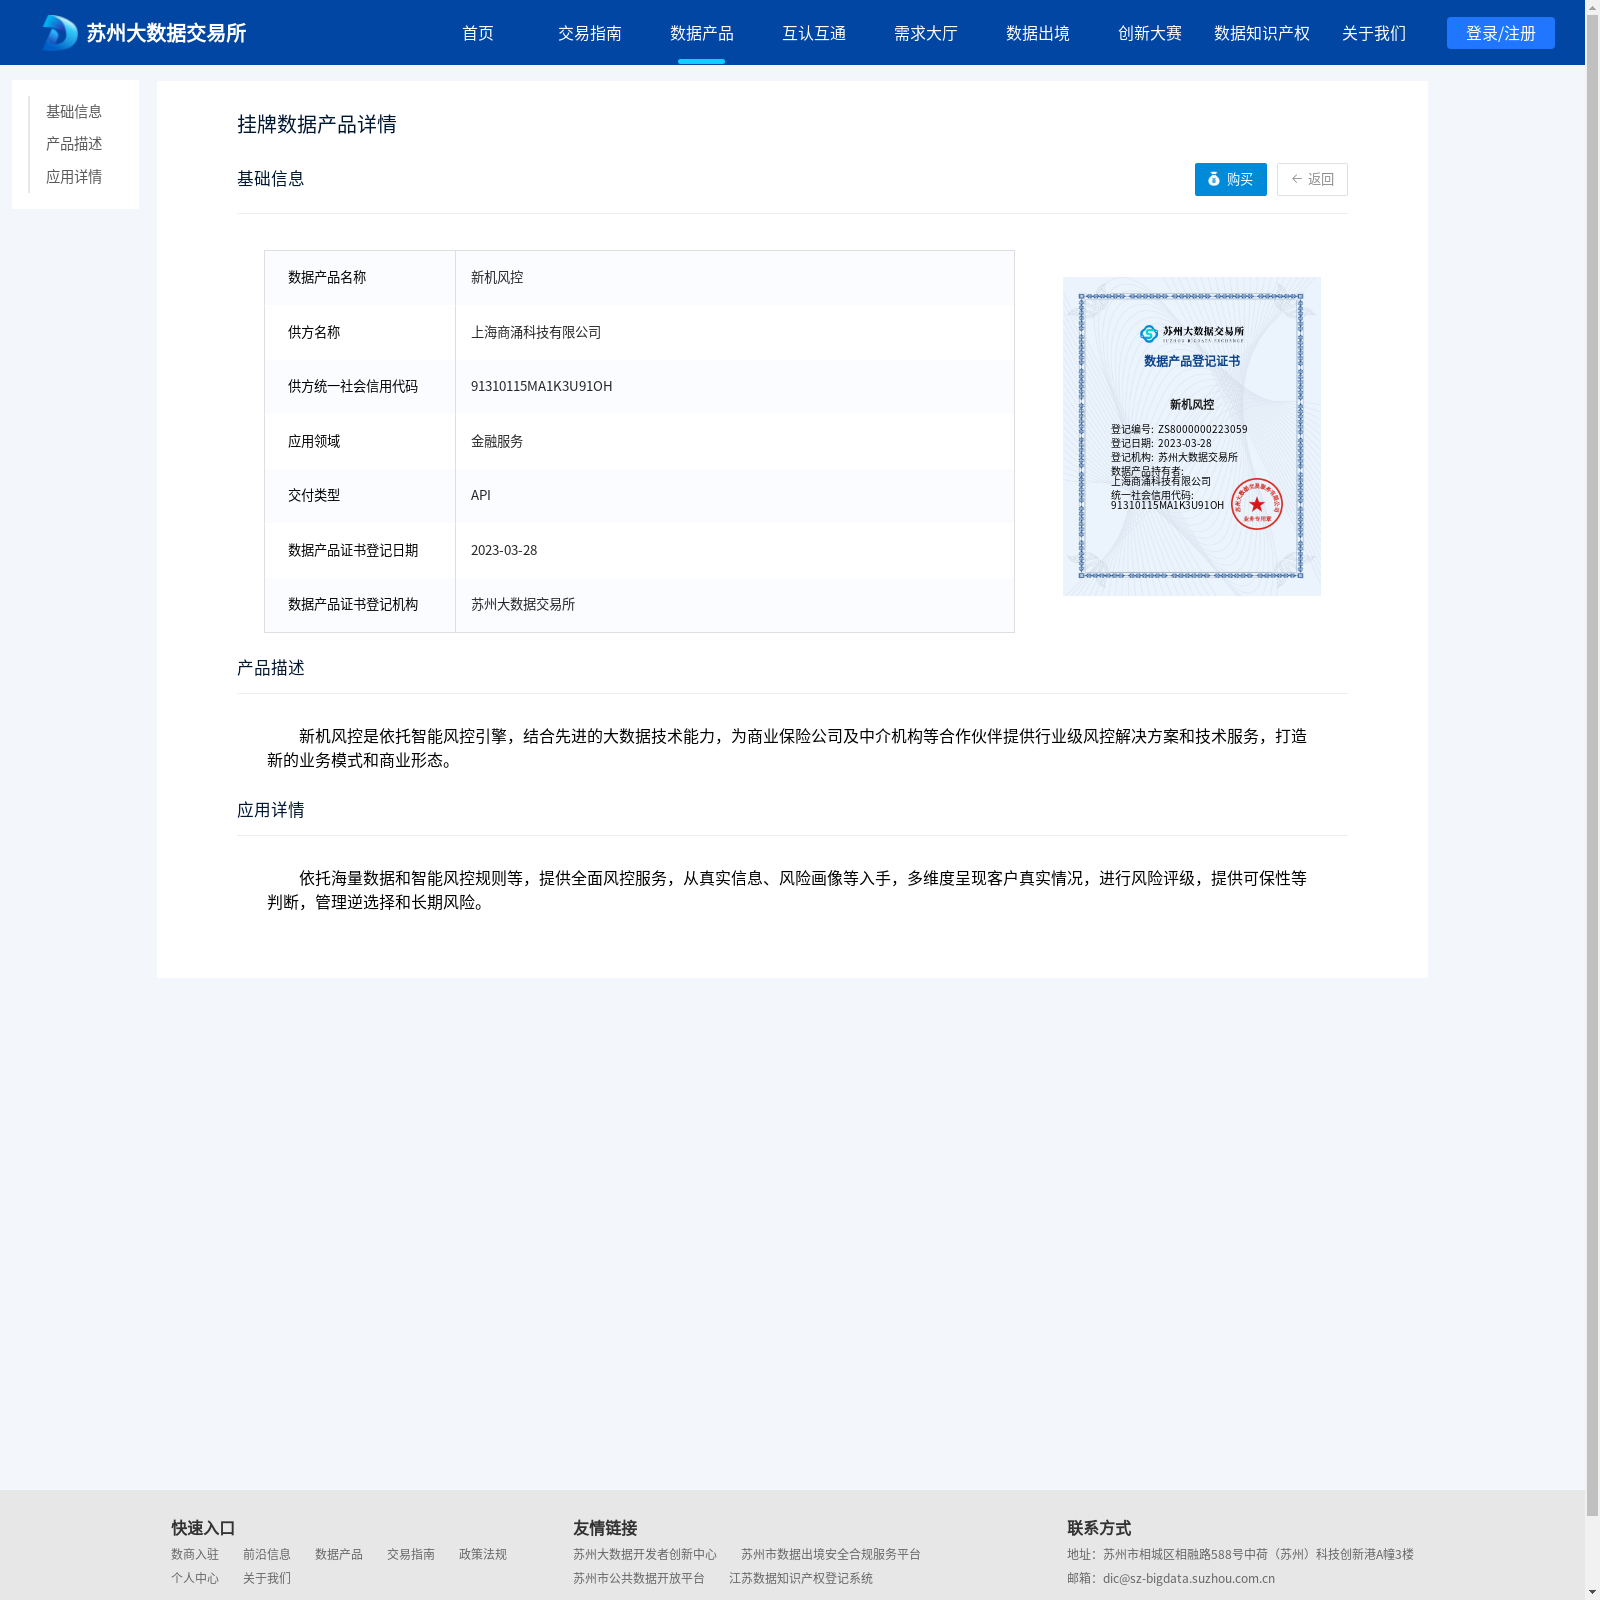Screen dimensions: 1600x1600
Task: Click the 供方统一社会信用代码 label cell
Action: (x=360, y=386)
